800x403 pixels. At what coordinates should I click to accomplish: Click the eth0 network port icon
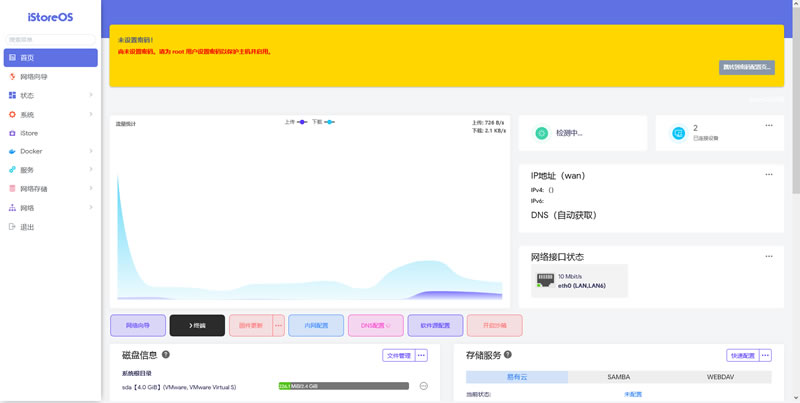pos(545,280)
